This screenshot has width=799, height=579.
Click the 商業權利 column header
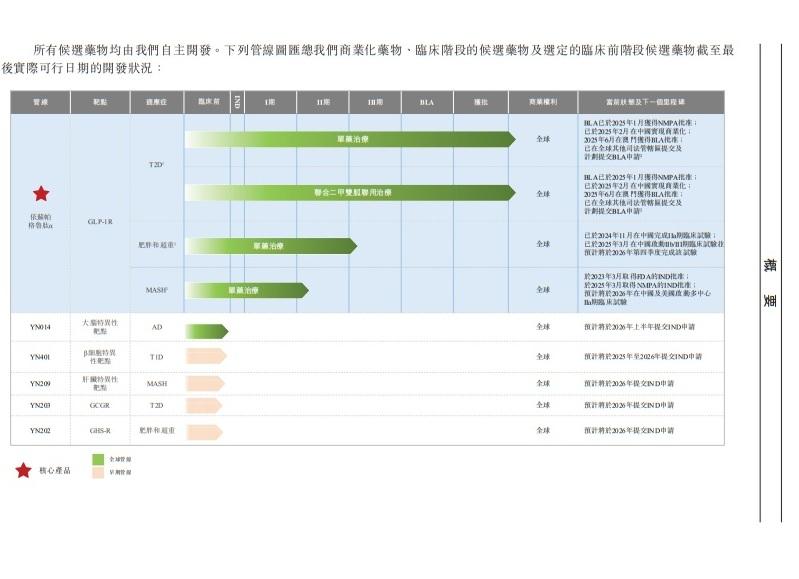(542, 102)
